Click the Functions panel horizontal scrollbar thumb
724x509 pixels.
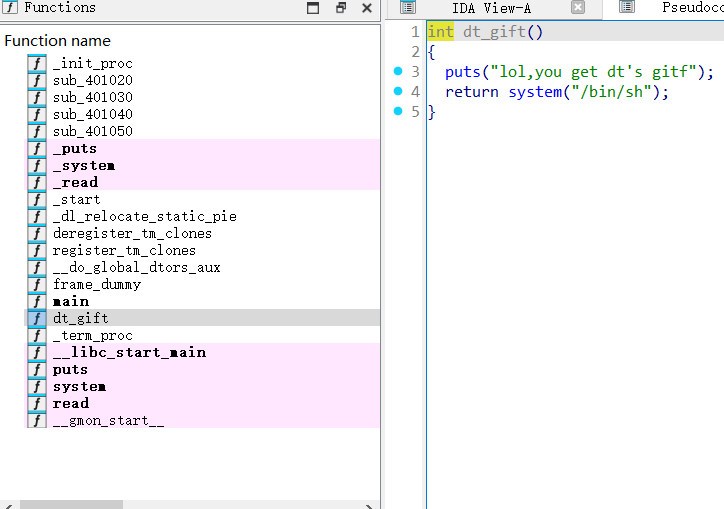tap(71, 504)
